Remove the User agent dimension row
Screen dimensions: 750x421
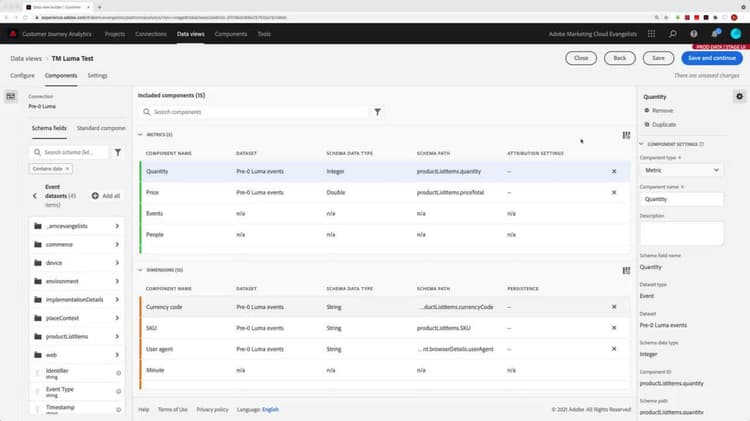point(614,349)
